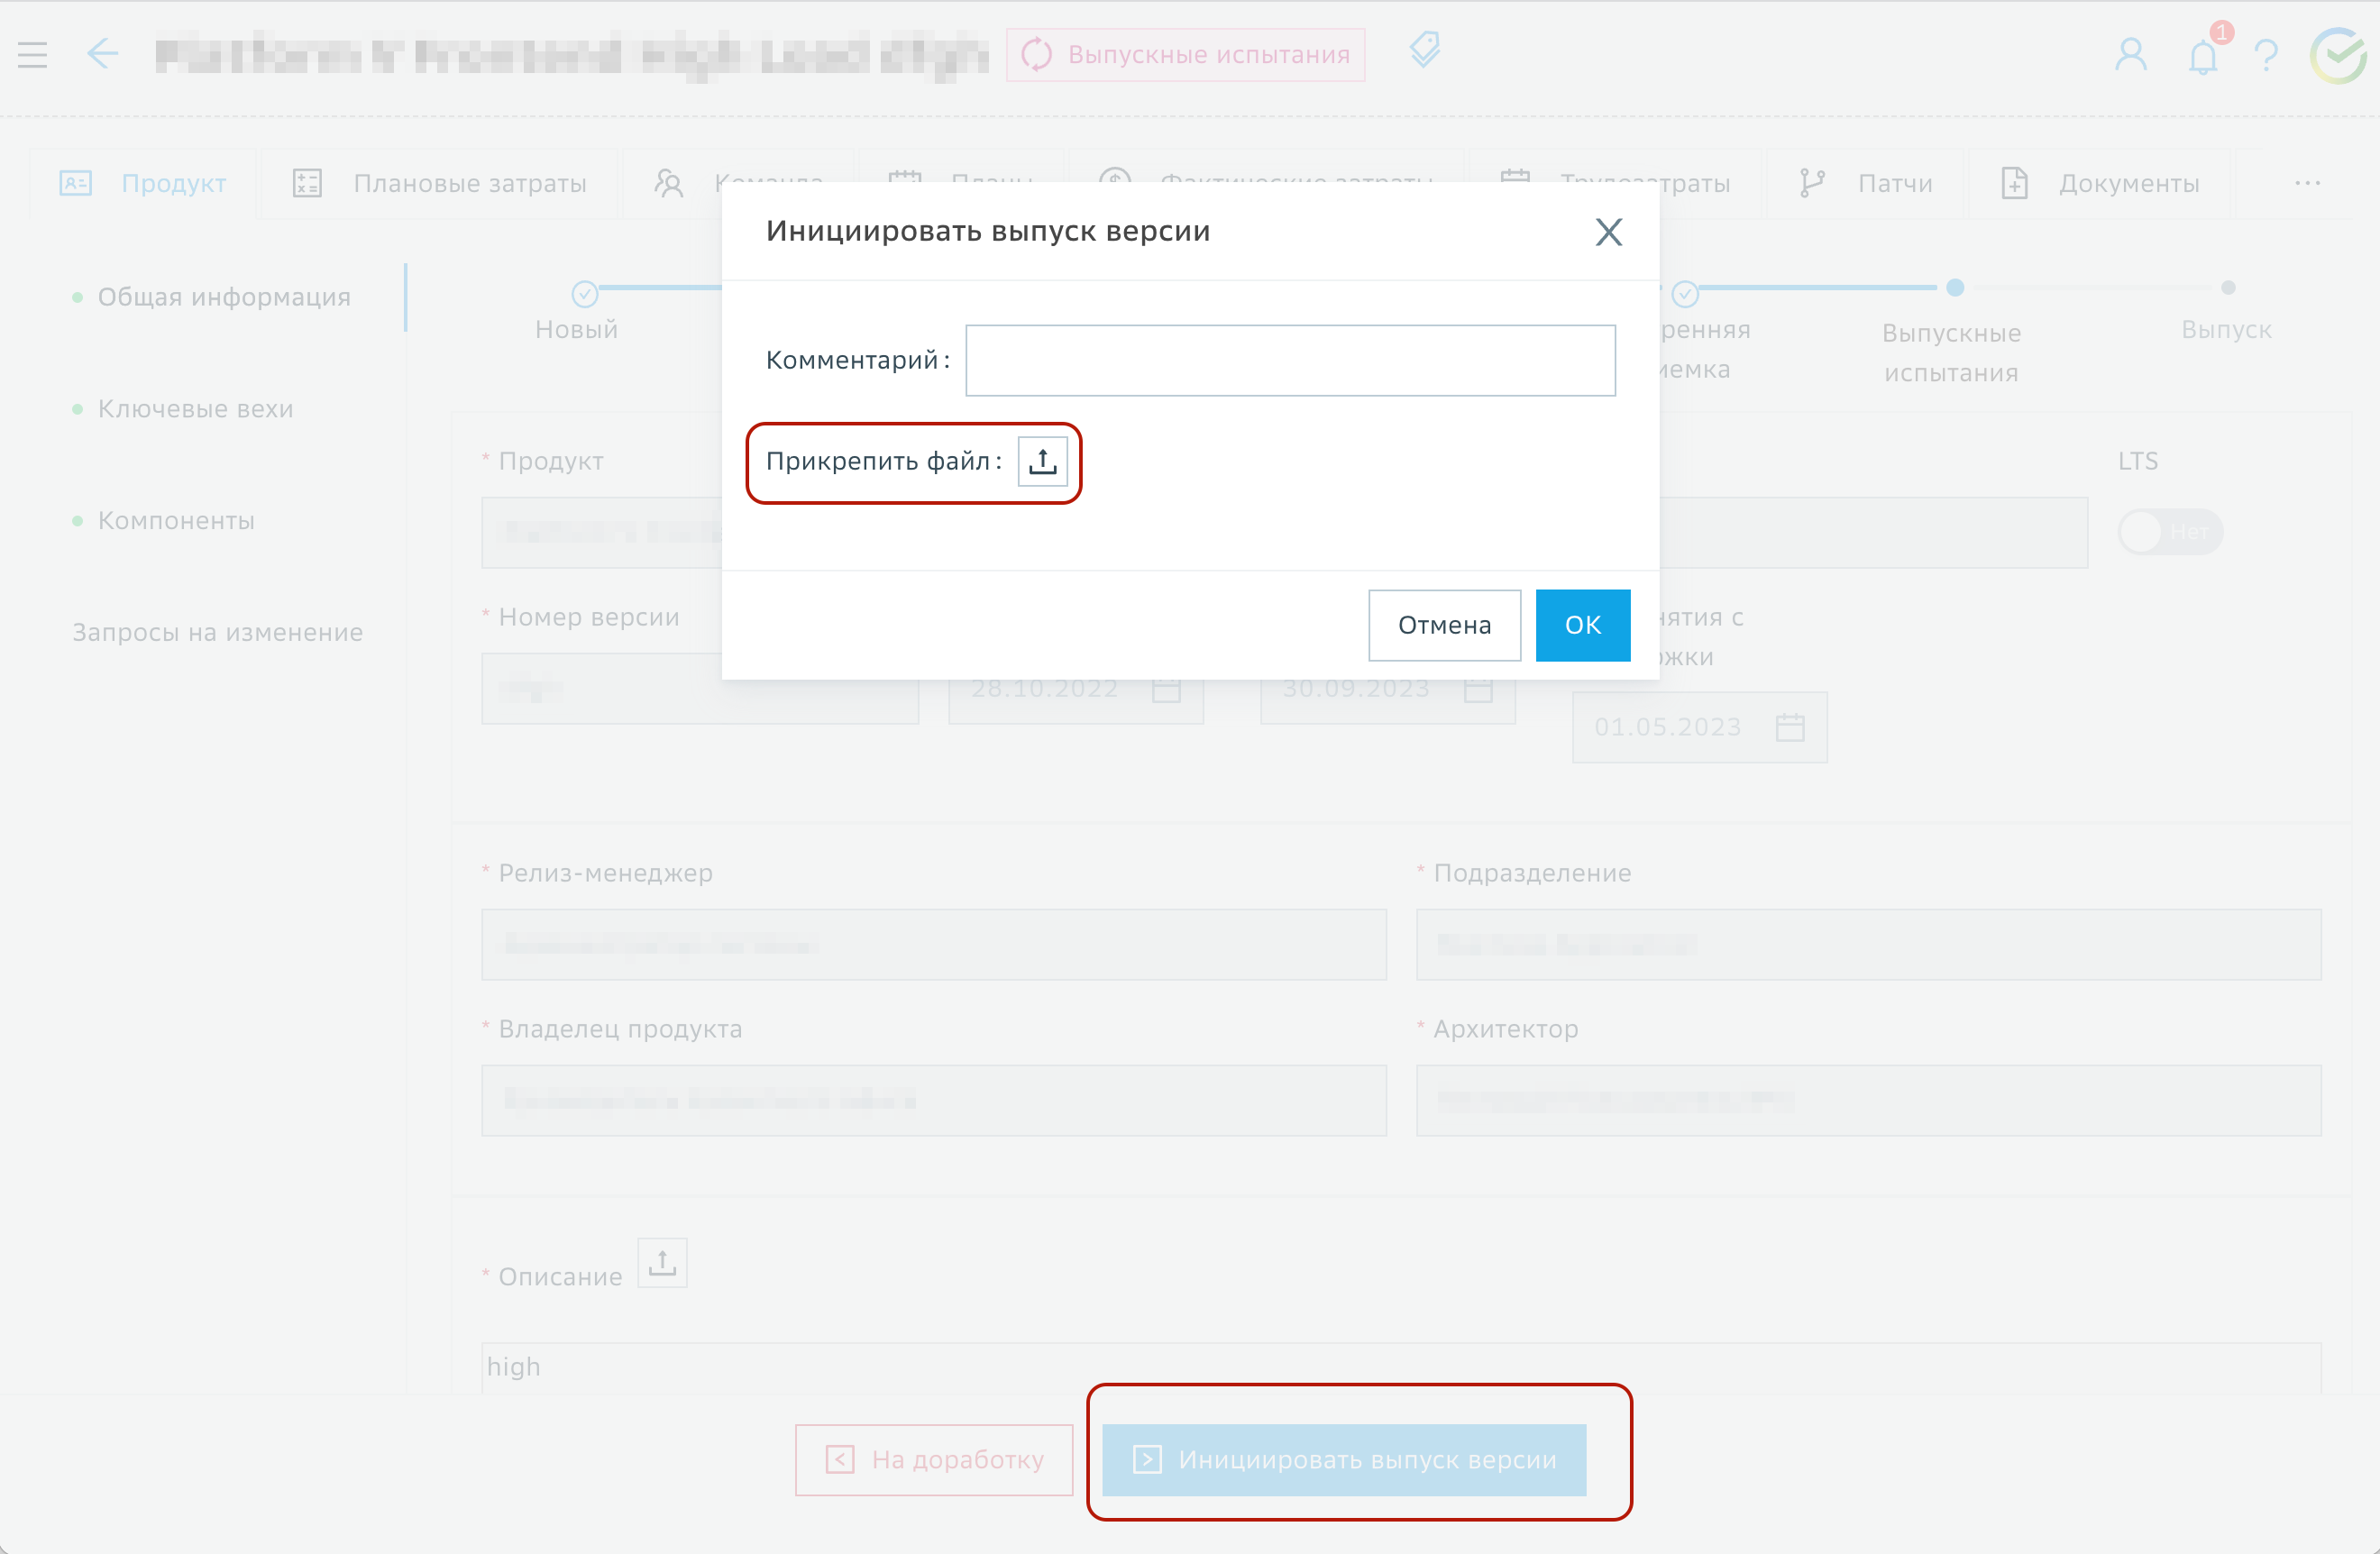Click the Отмена button
The height and width of the screenshot is (1554, 2380).
point(1444,625)
